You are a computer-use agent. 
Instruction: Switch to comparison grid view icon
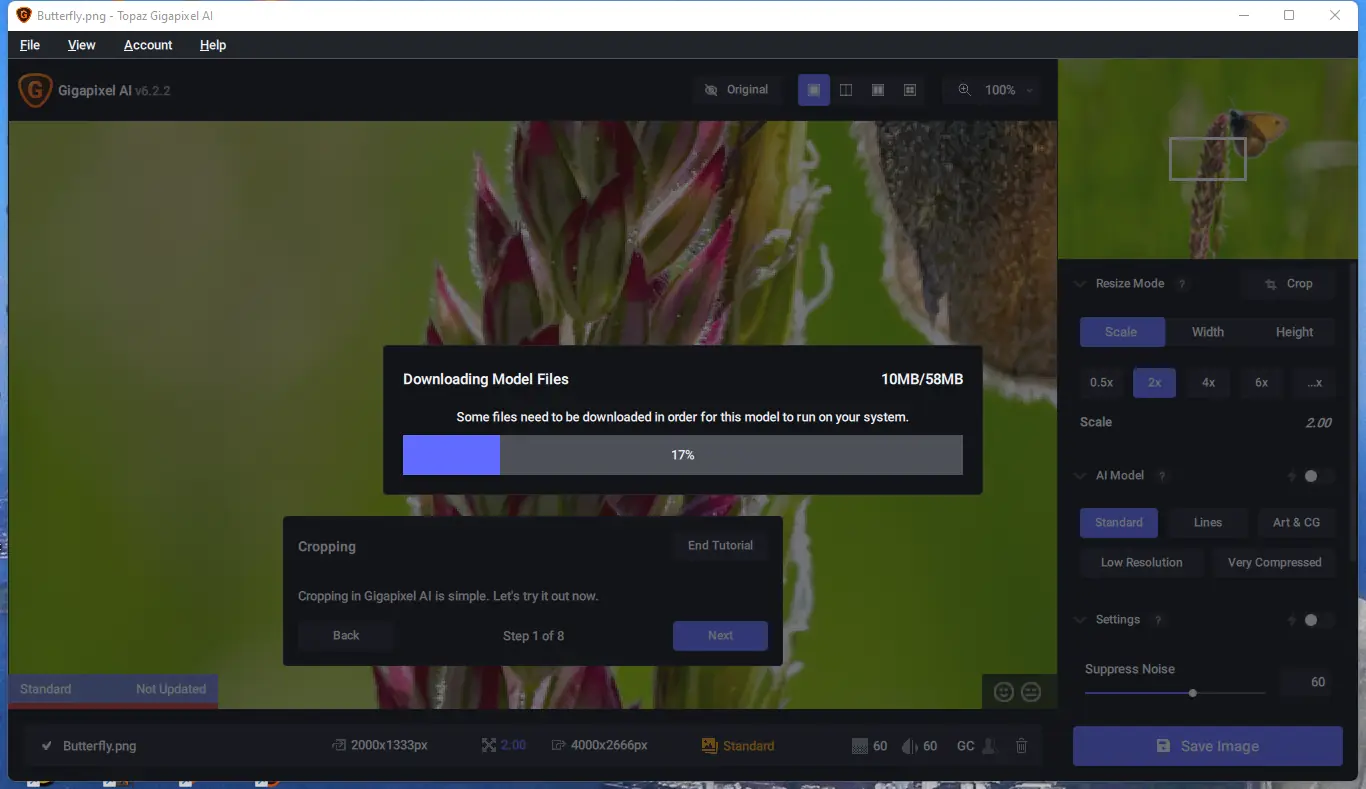[910, 90]
